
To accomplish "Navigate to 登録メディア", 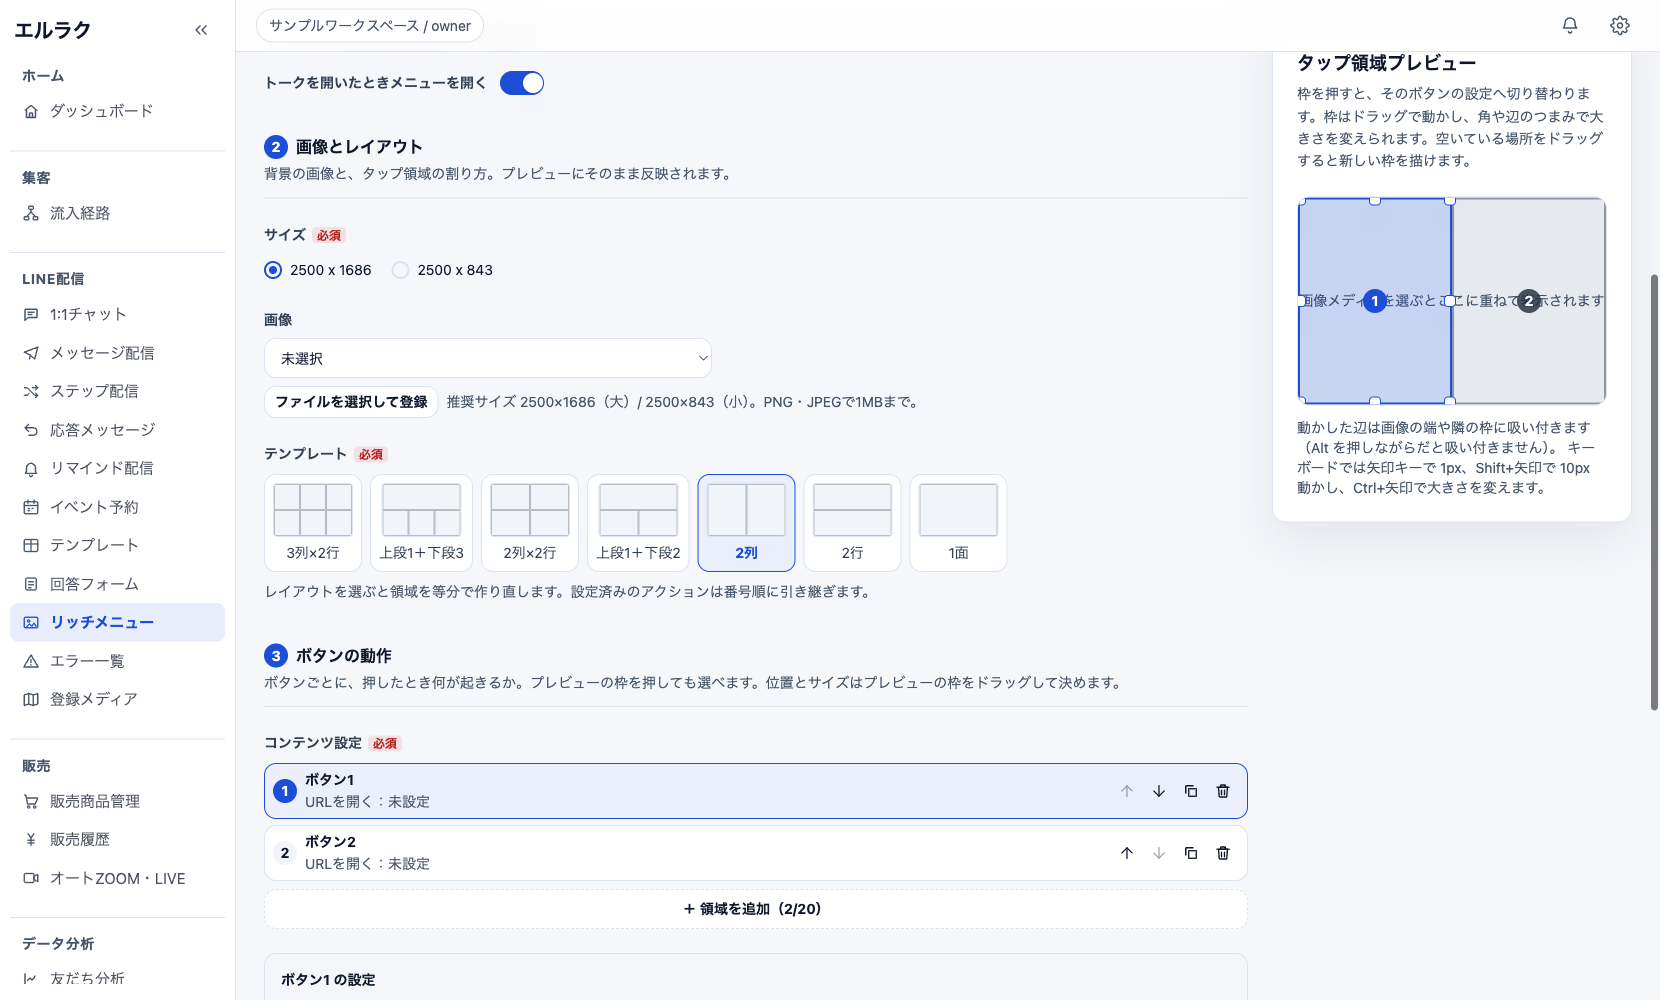I will (x=117, y=699).
